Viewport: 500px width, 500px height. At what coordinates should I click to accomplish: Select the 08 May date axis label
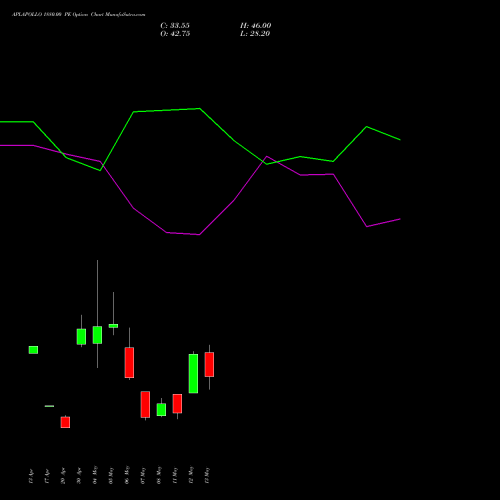pos(159,475)
